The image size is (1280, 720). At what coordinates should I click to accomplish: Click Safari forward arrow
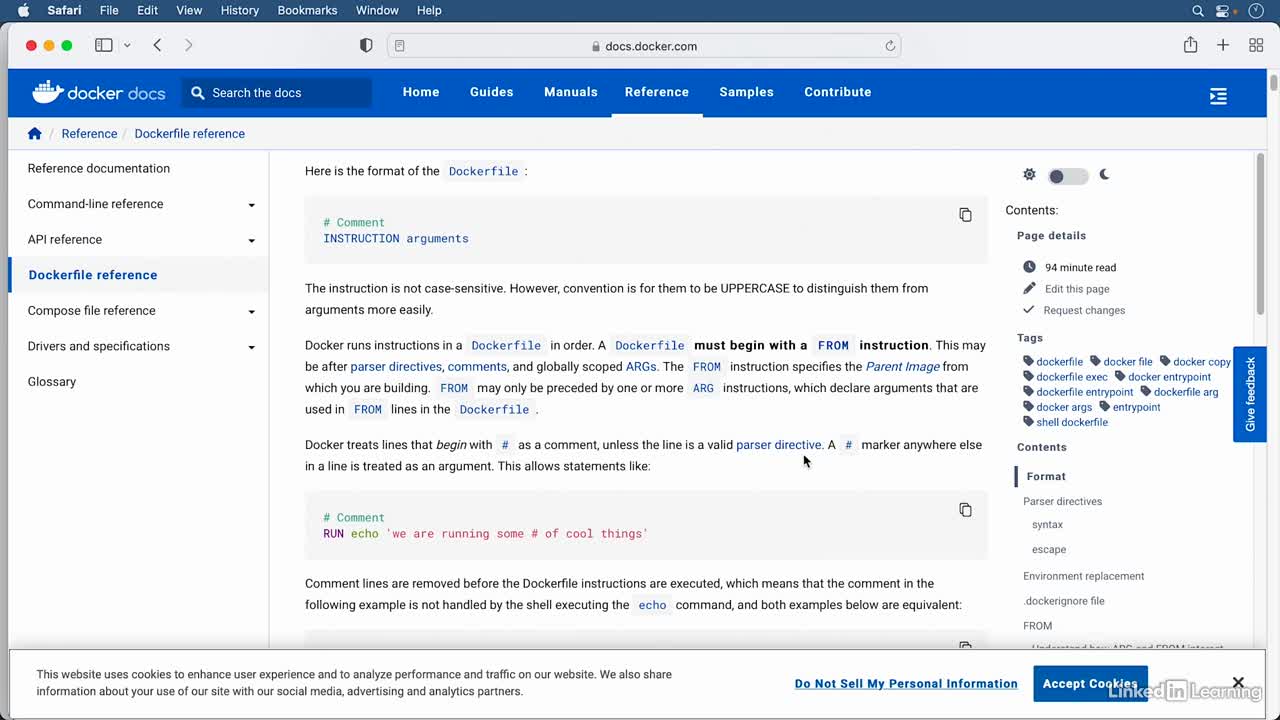[188, 45]
